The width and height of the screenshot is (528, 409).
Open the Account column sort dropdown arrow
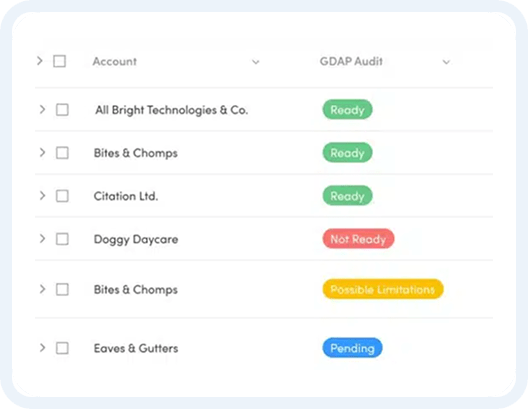click(x=256, y=62)
